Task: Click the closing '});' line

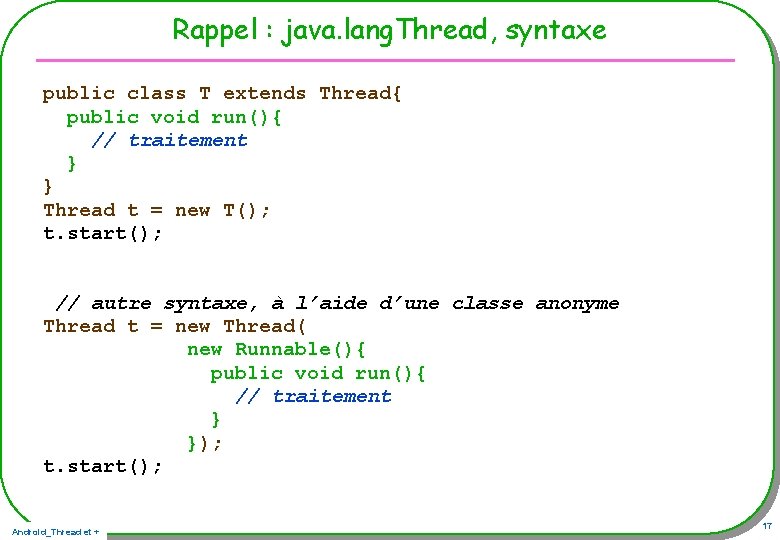Action: (204, 443)
